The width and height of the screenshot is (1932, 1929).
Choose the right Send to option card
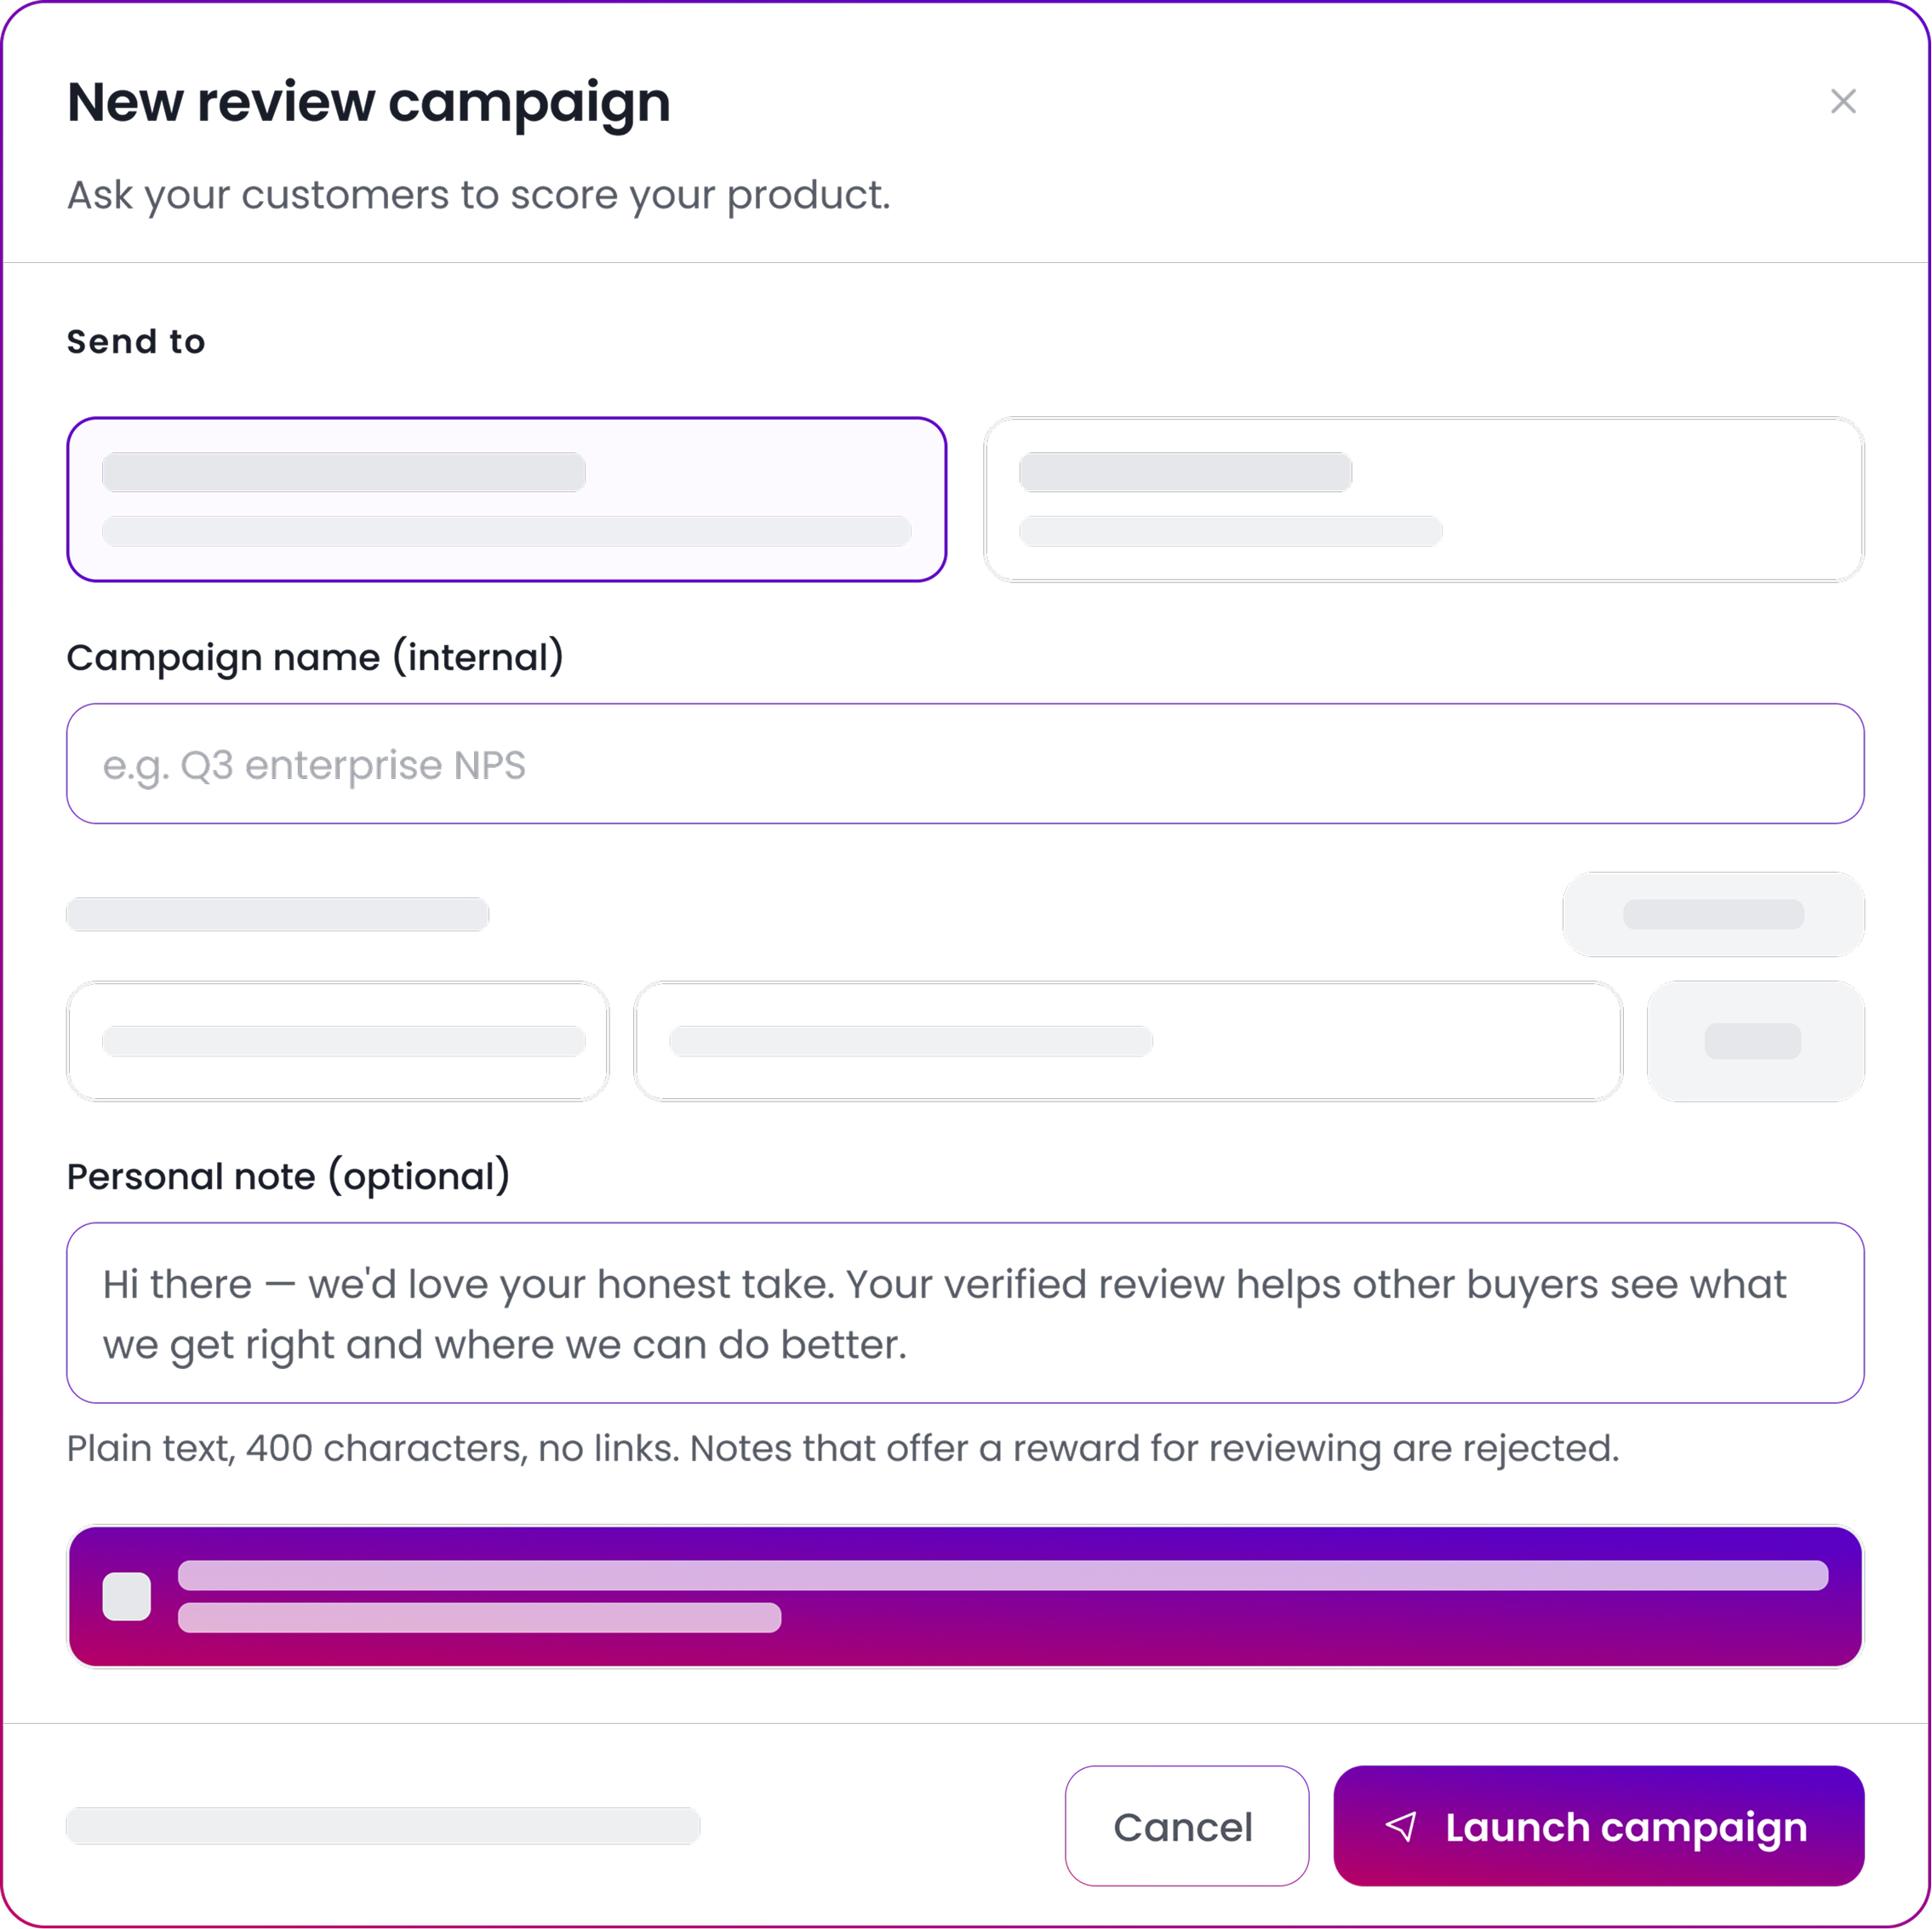(1423, 499)
